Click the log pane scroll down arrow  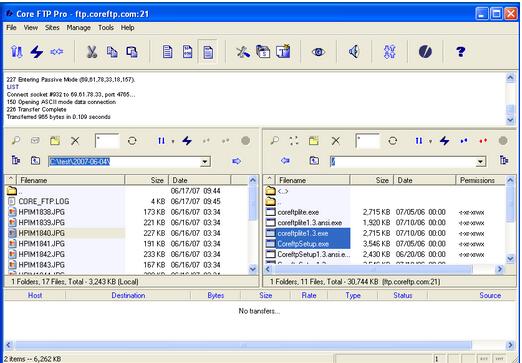510,120
